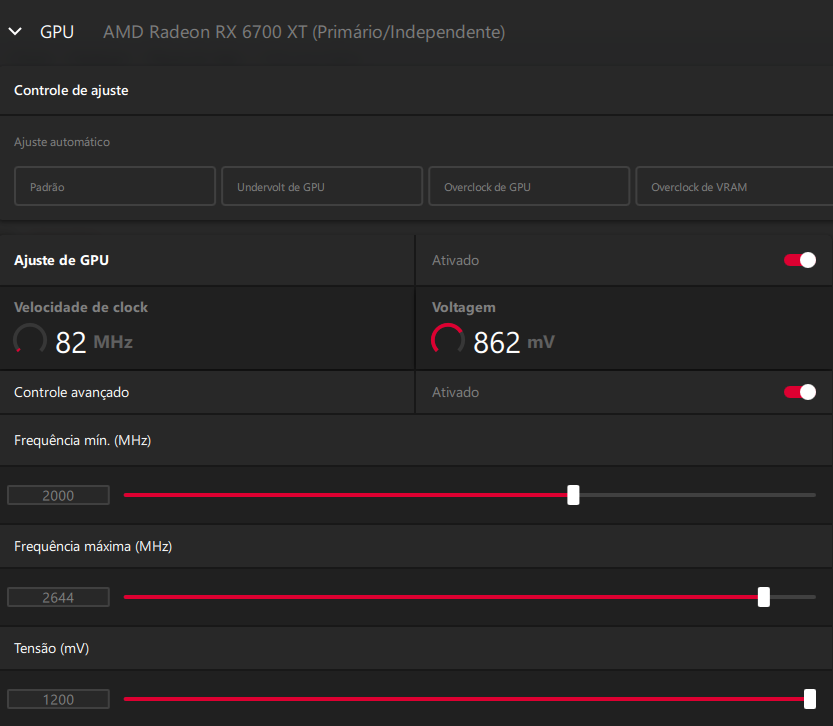
Task: Click the Ajuste automático label
Action: (62, 142)
